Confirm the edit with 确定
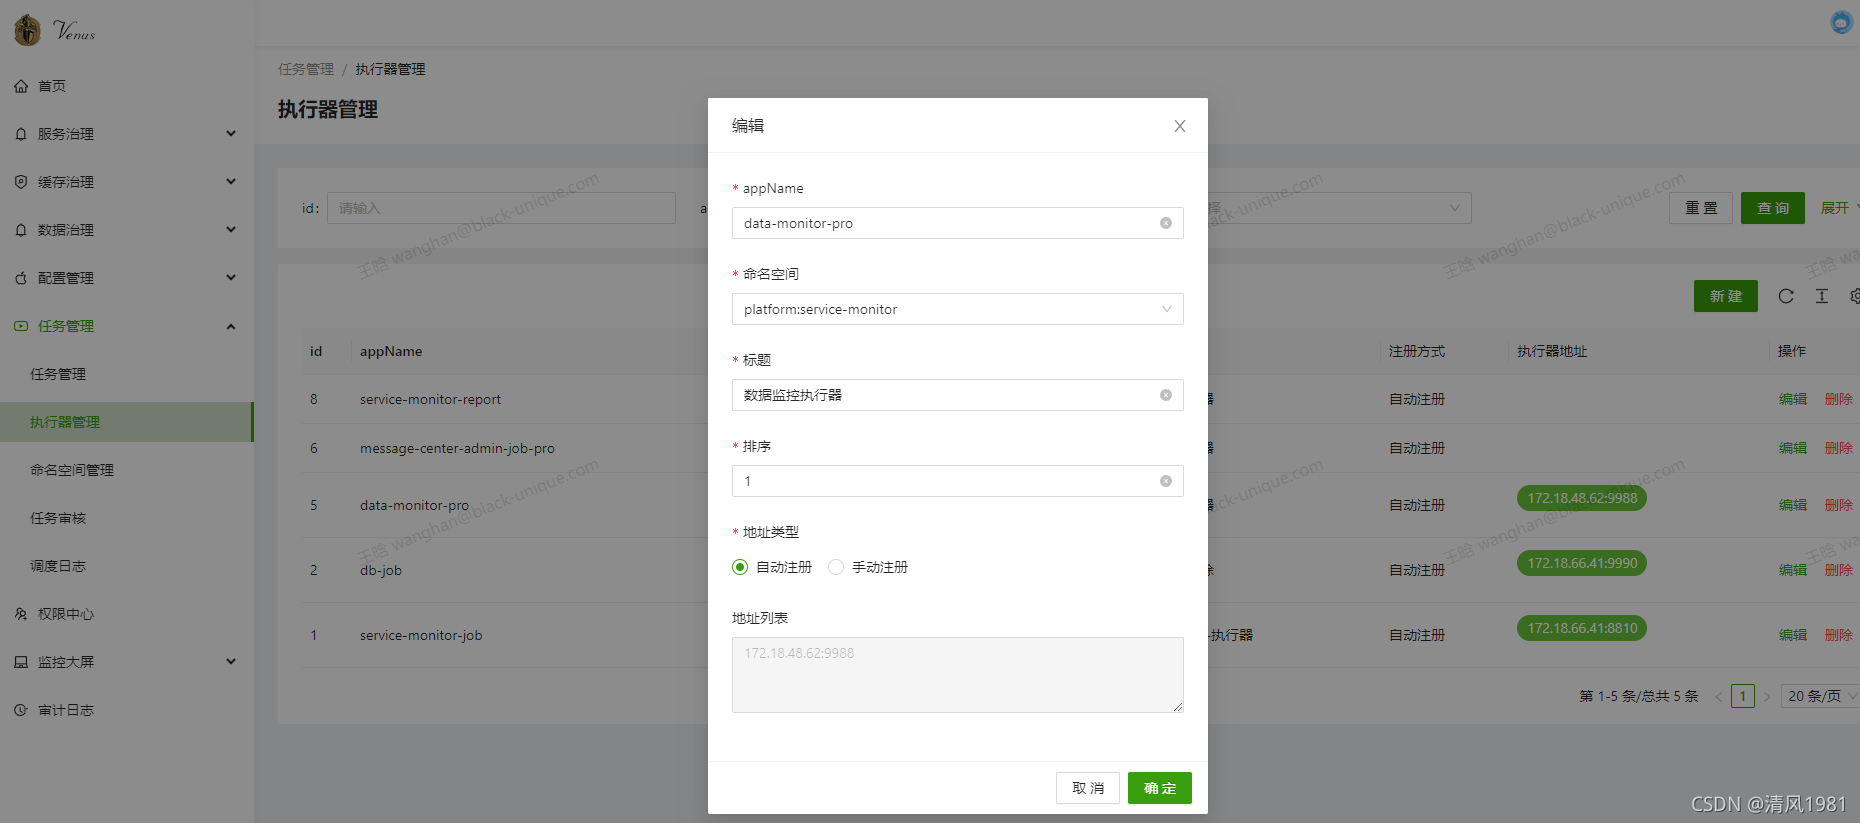This screenshot has width=1860, height=823. tap(1160, 788)
